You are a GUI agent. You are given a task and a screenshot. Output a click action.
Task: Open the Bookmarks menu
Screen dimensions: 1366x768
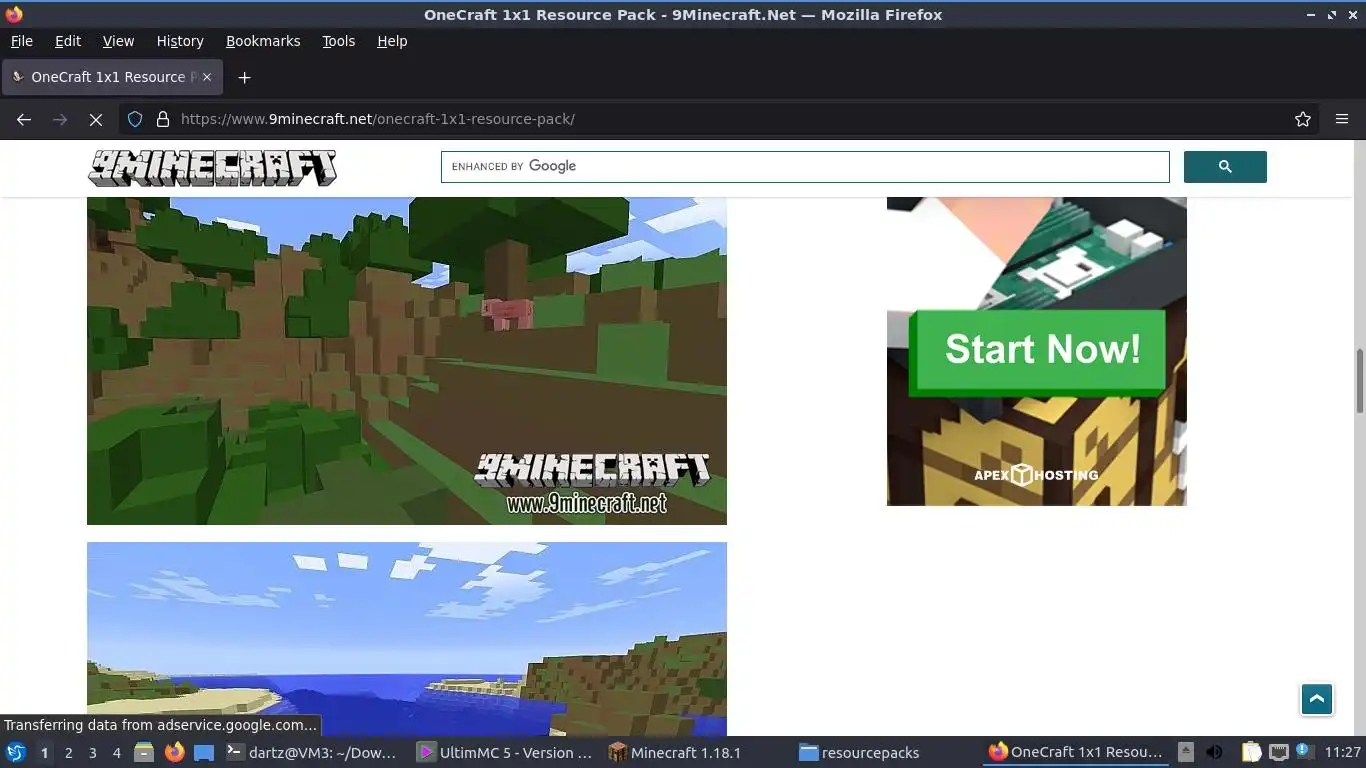(263, 41)
